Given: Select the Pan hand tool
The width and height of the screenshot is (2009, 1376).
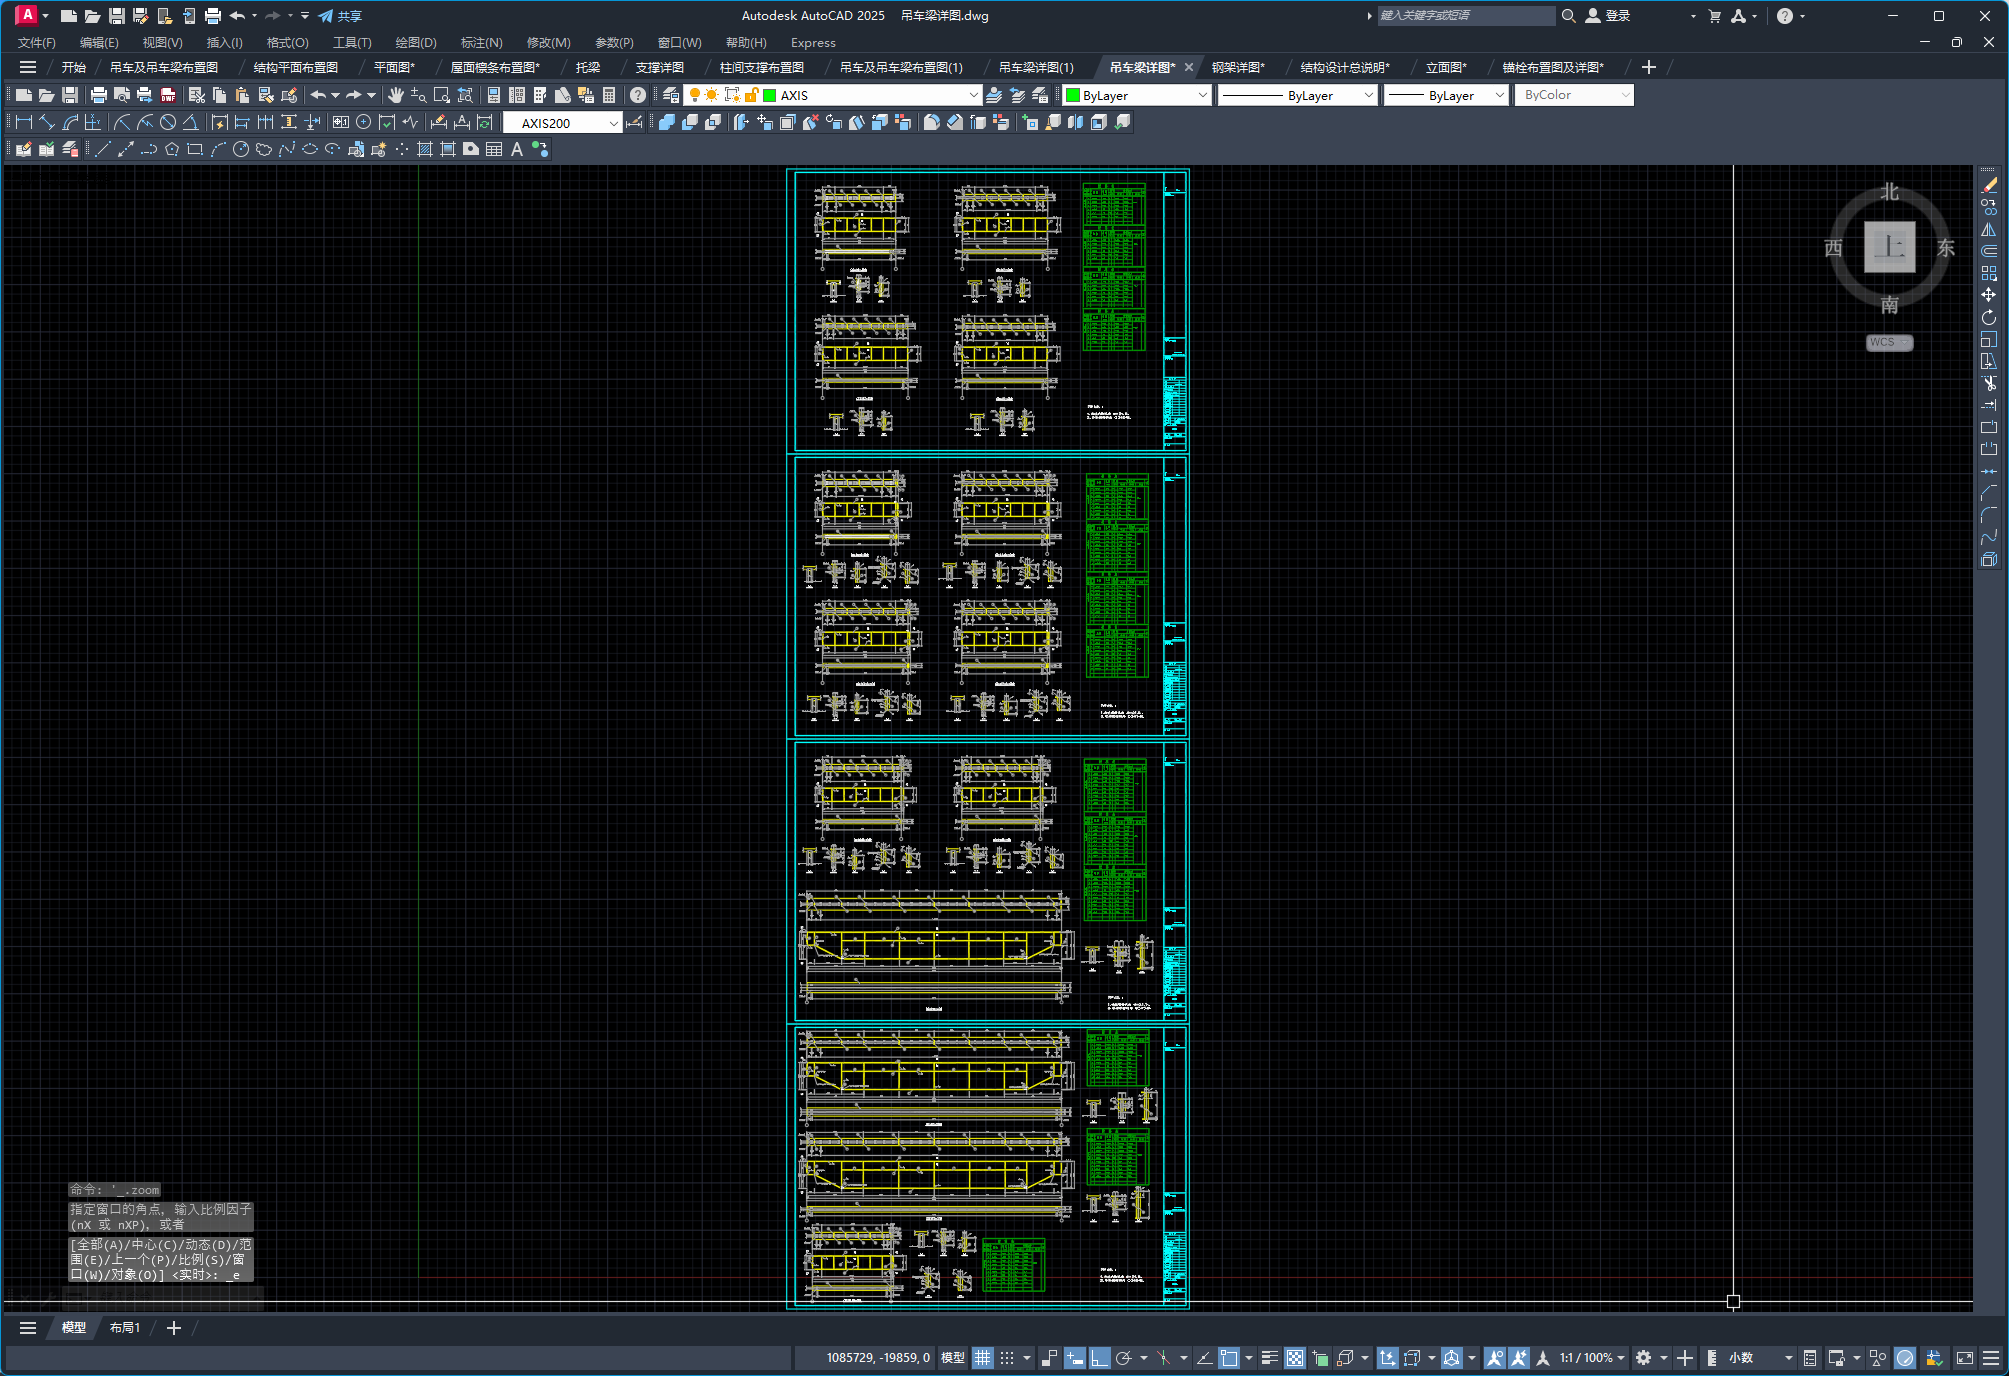Looking at the screenshot, I should (x=396, y=95).
